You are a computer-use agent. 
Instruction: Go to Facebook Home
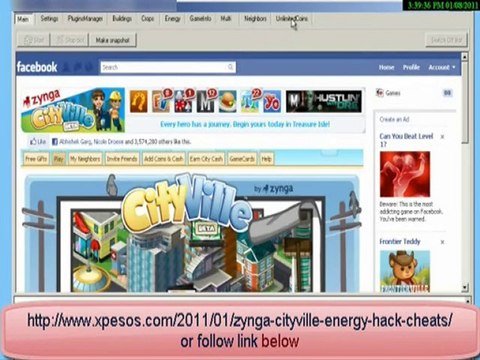[386, 67]
